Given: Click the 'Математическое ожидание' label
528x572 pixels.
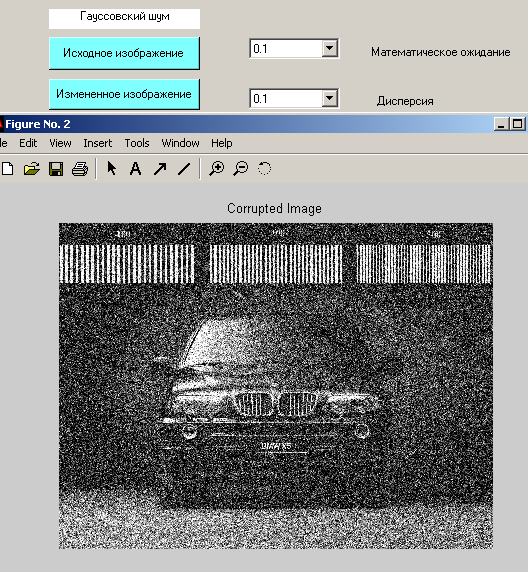Looking at the screenshot, I should (440, 52).
